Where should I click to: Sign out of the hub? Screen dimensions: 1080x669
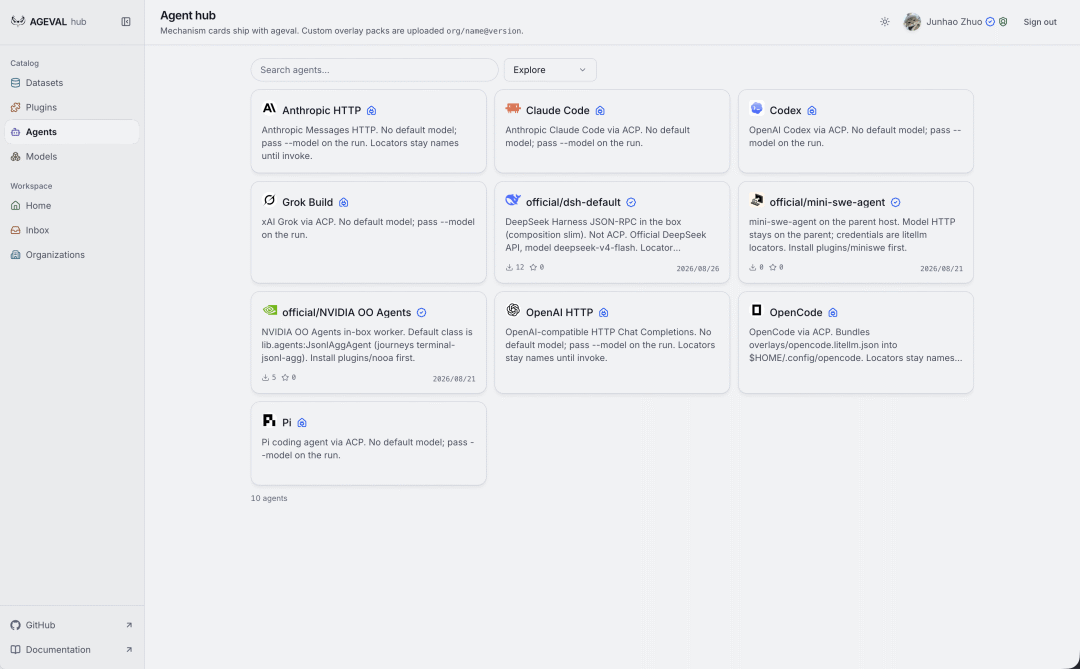(x=1039, y=22)
